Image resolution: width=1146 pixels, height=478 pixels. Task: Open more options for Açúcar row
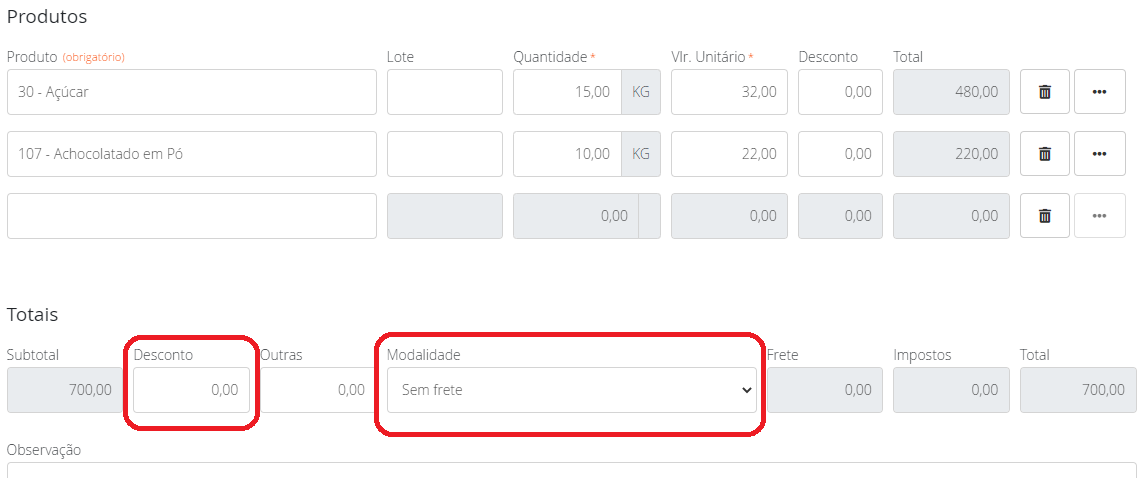coord(1099,92)
